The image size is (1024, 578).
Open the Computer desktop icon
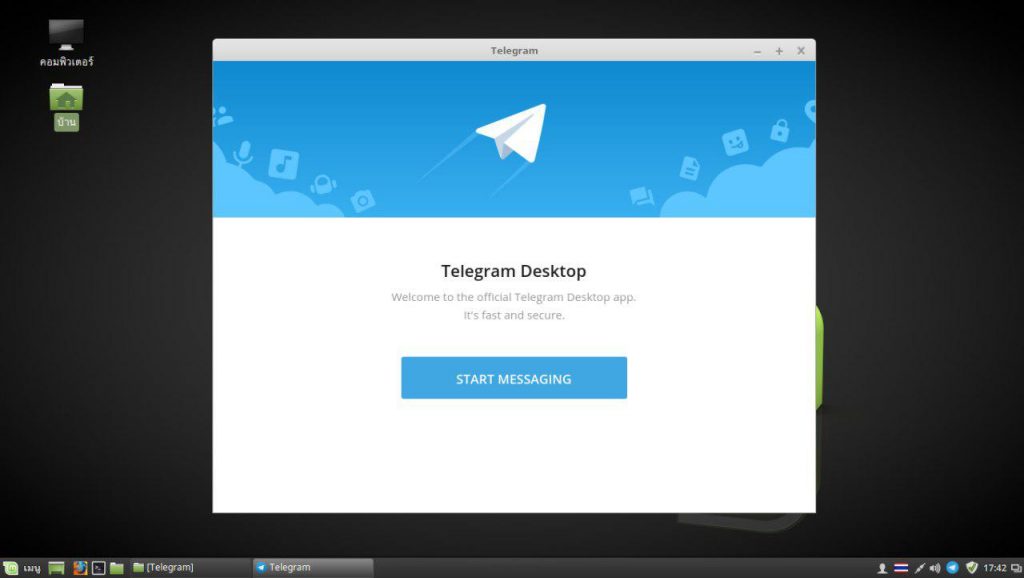point(66,43)
